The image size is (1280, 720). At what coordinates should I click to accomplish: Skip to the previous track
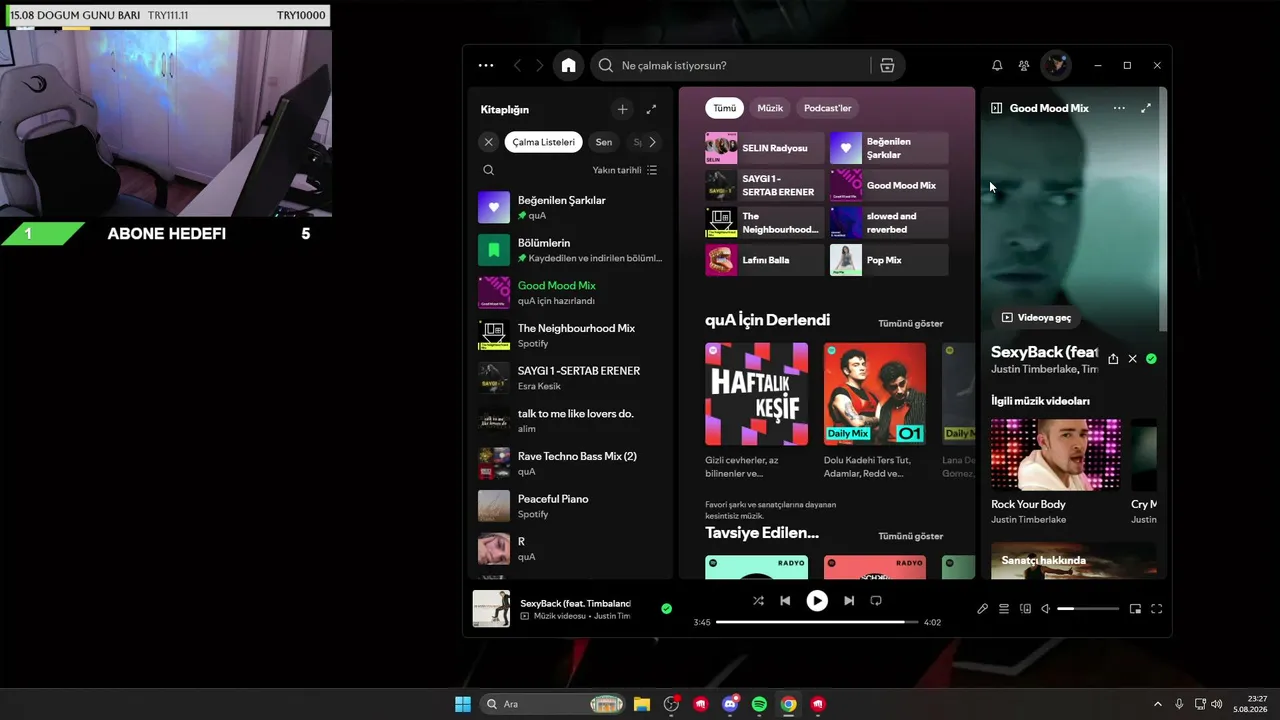tap(785, 601)
